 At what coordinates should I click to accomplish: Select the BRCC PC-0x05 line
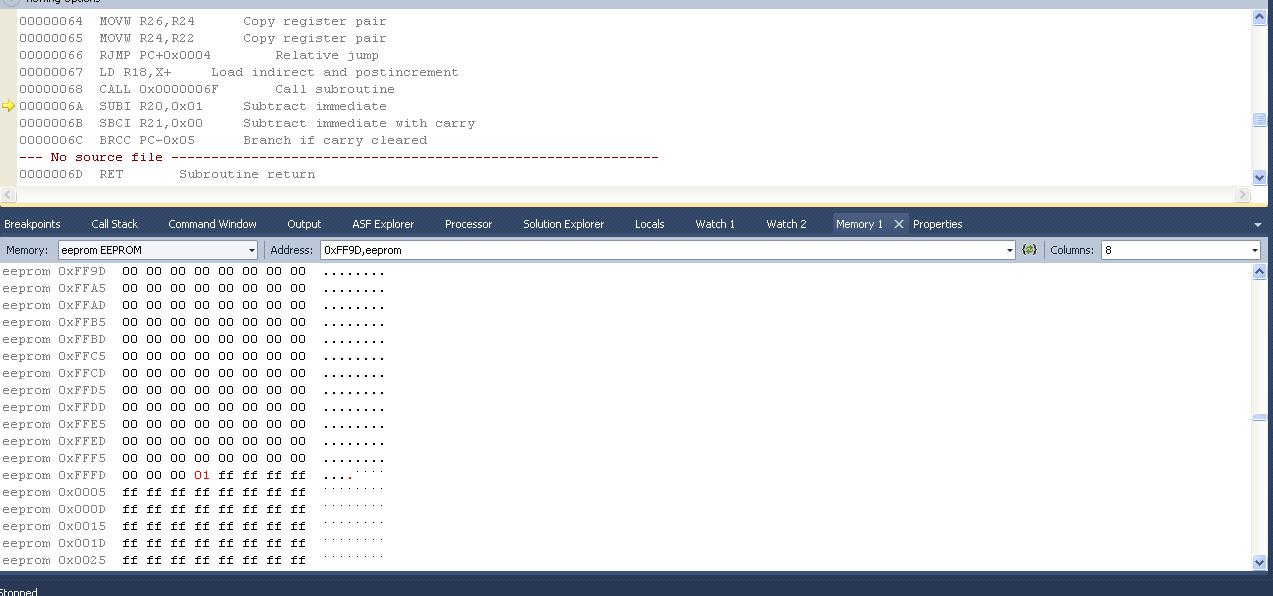223,140
